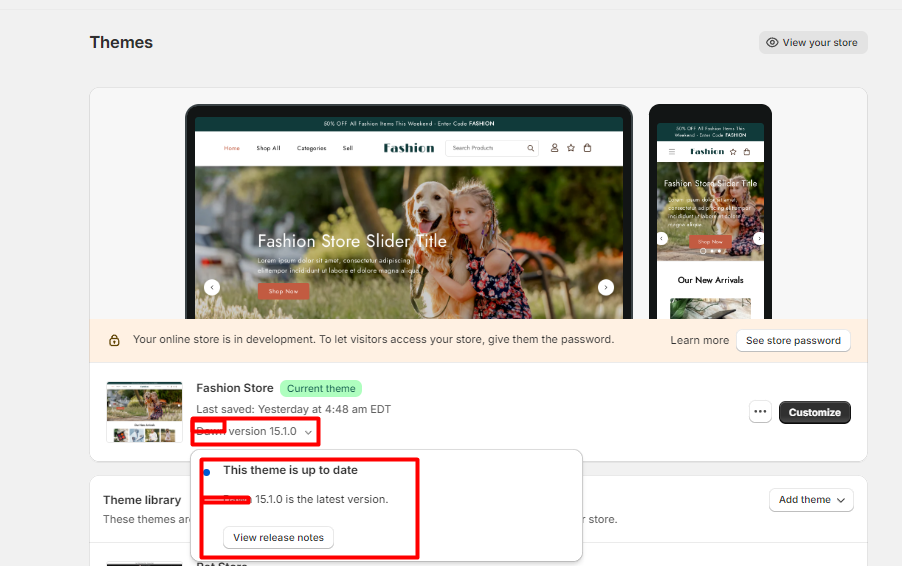Click the Sell menu item in preview
This screenshot has height=566, width=902.
[x=347, y=148]
